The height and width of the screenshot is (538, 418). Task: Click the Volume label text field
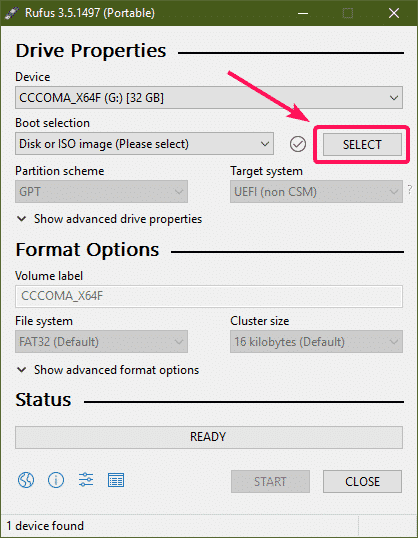[x=209, y=296]
